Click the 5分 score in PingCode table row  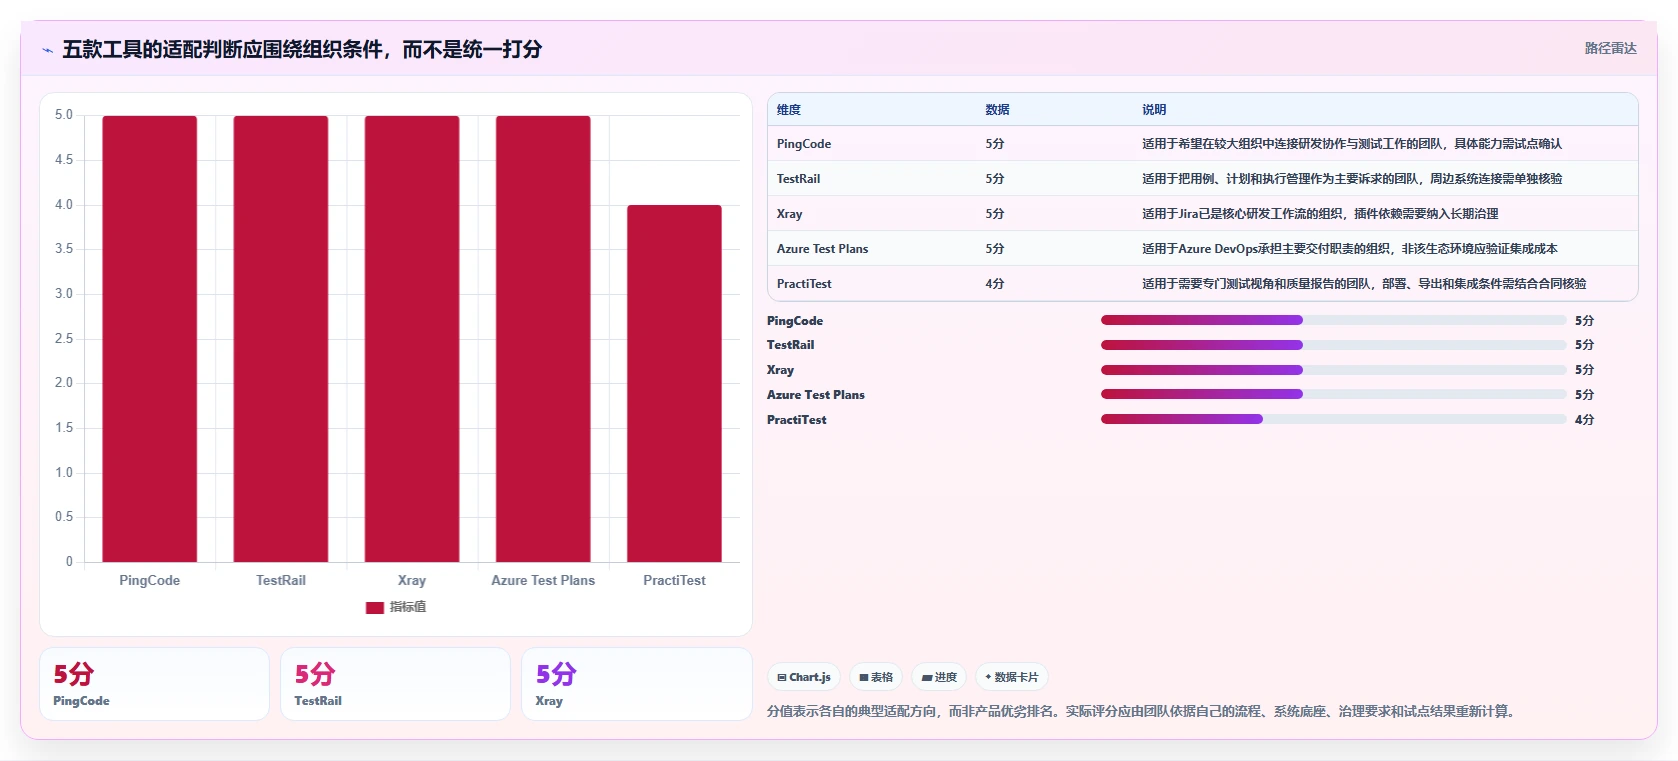point(994,144)
